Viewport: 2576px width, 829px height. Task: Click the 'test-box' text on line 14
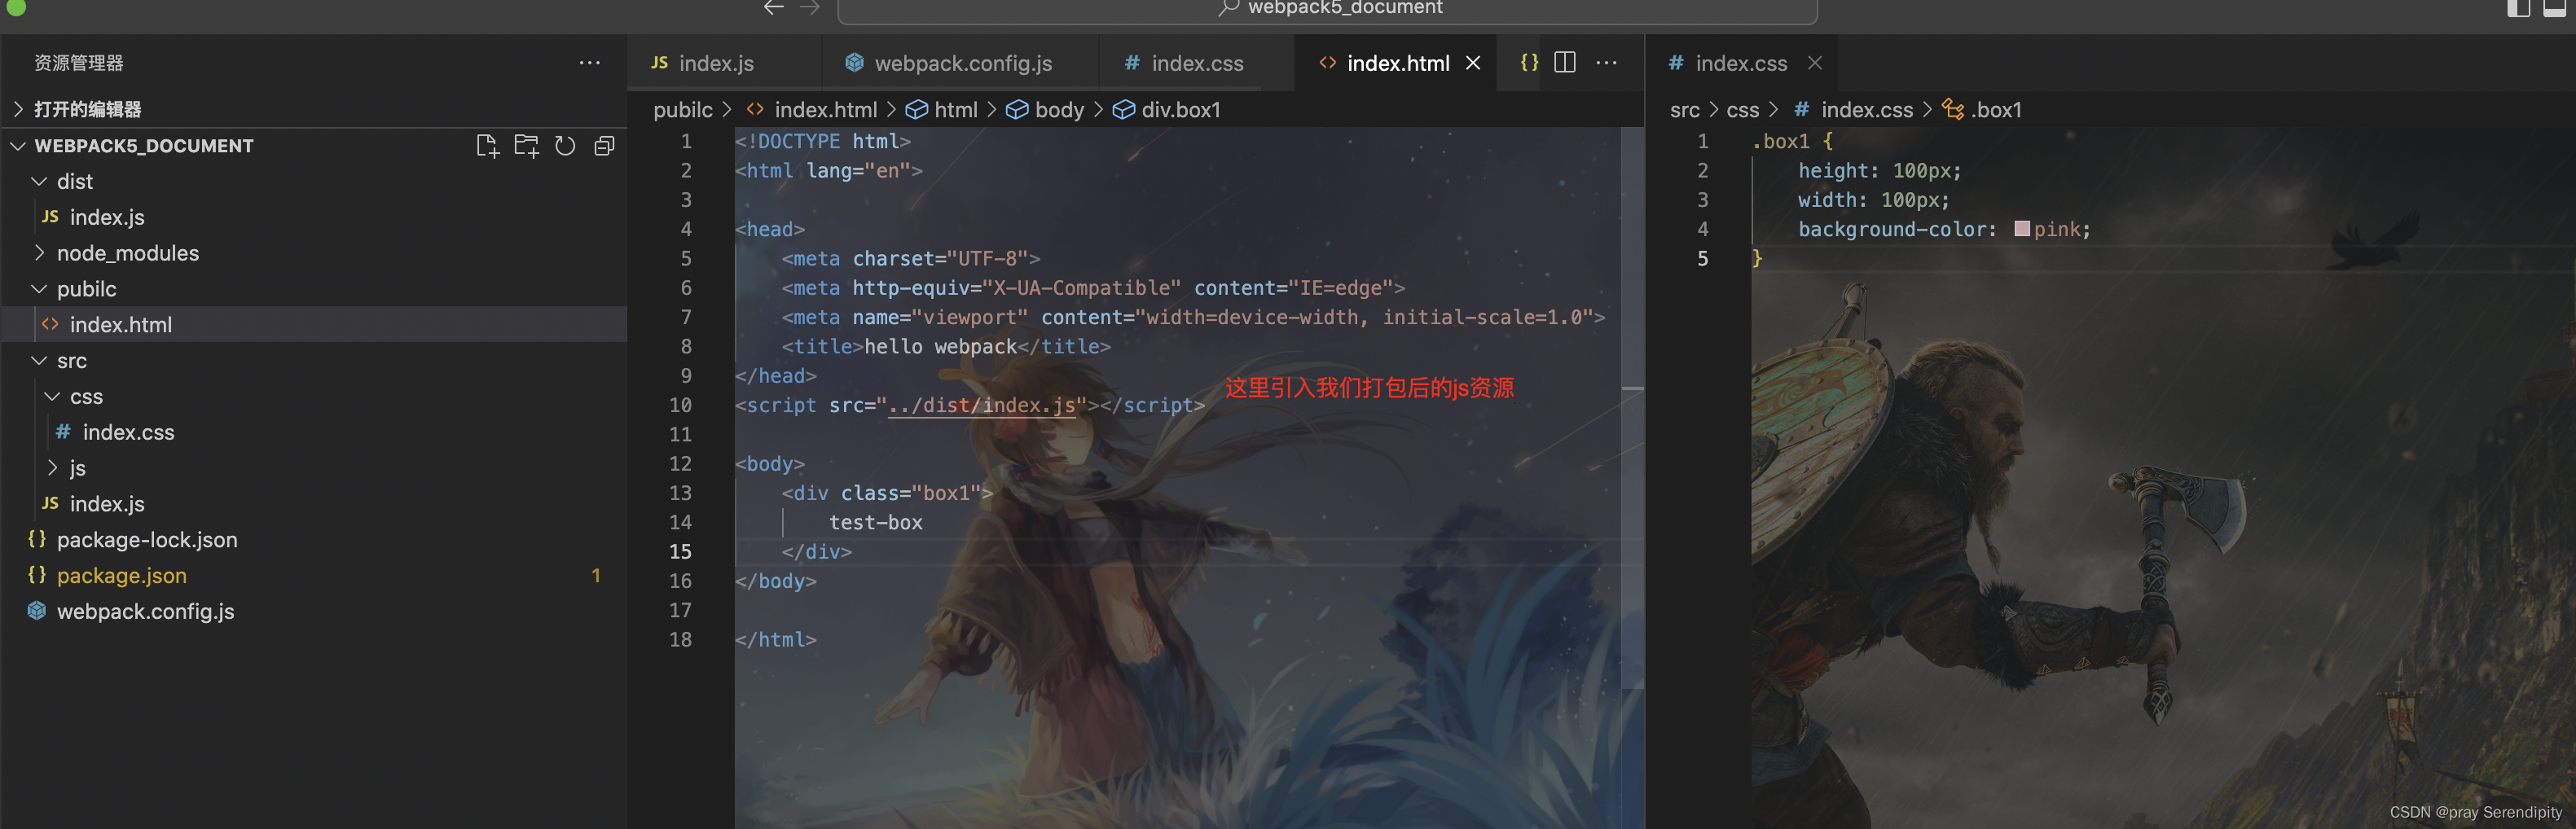(x=875, y=523)
